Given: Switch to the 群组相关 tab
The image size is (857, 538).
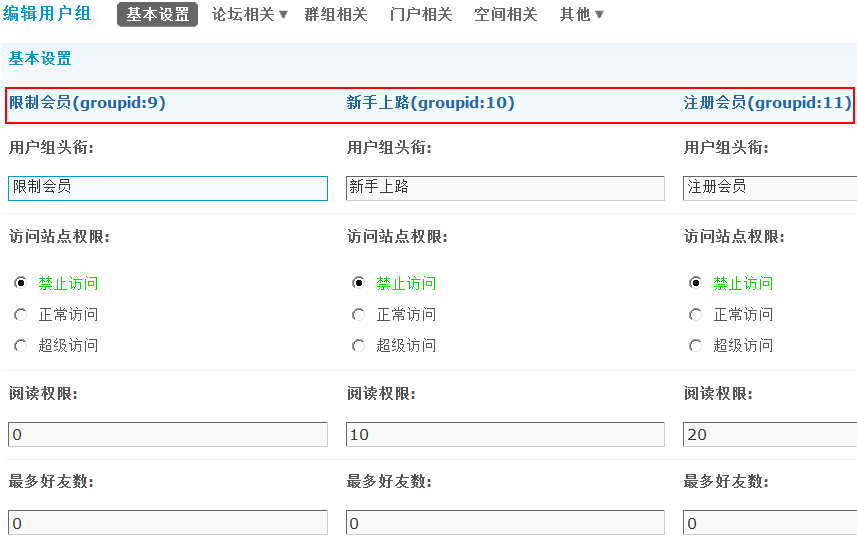Looking at the screenshot, I should pos(336,15).
